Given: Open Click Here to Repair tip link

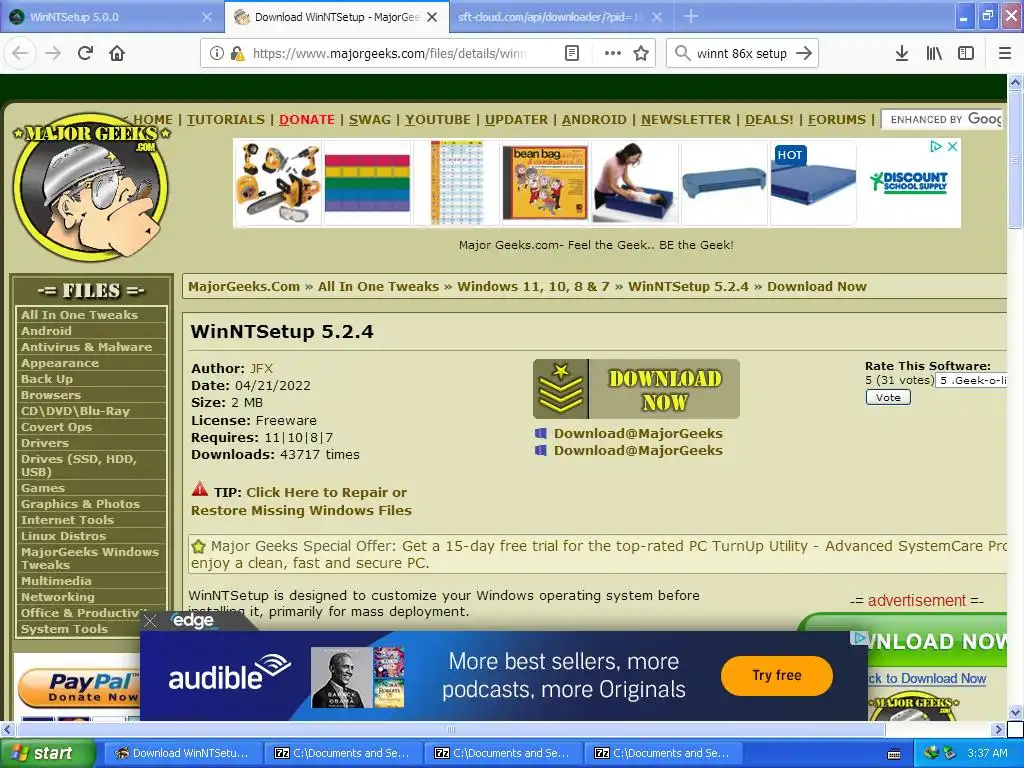Looking at the screenshot, I should [x=301, y=502].
